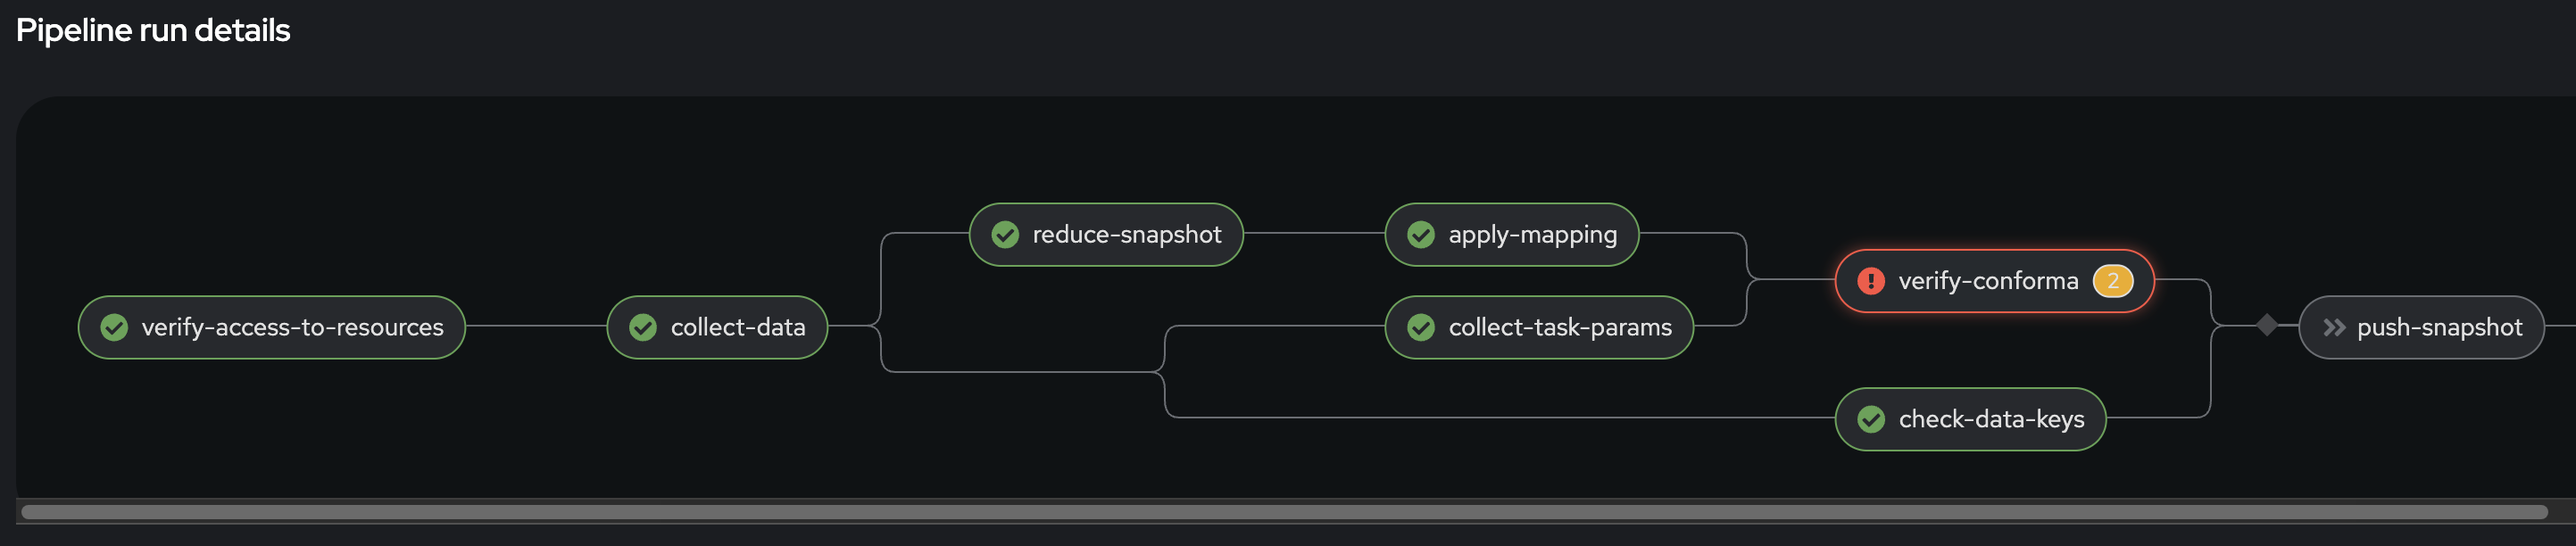Click the Pipeline run details heading
Viewport: 2576px width, 546px height.
coord(153,30)
